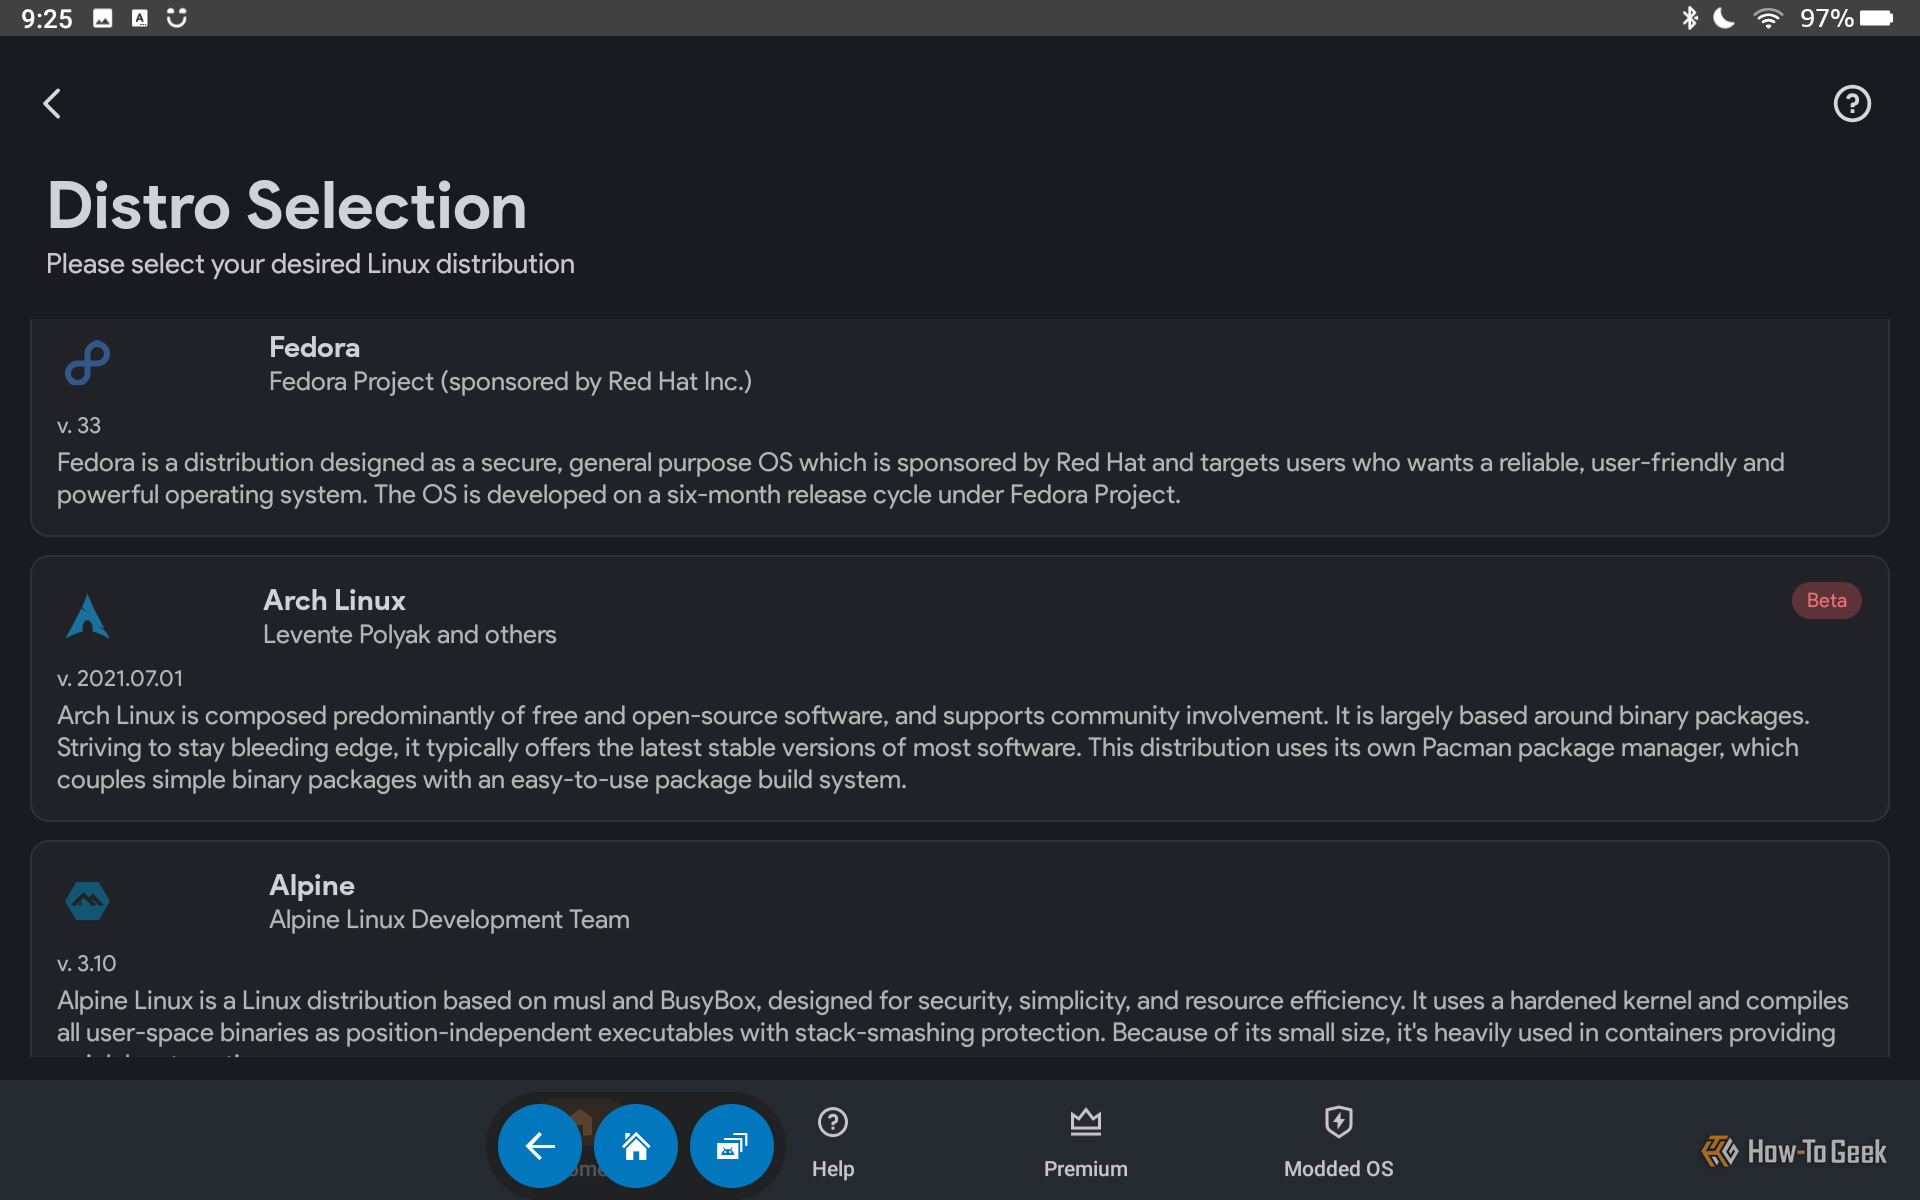
Task: Click version text 'v. 33'
Action: click(79, 425)
